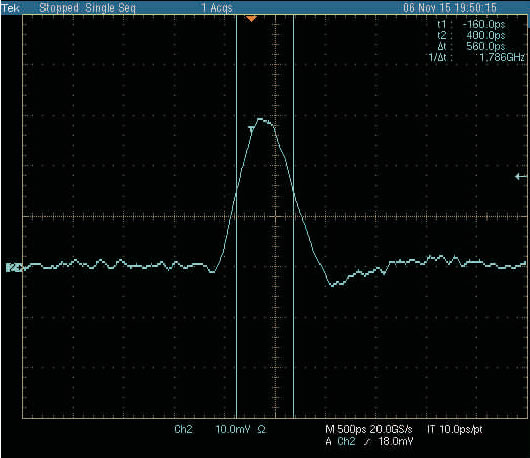
Task: Select the 18.0mV trigger level readout
Action: point(396,441)
